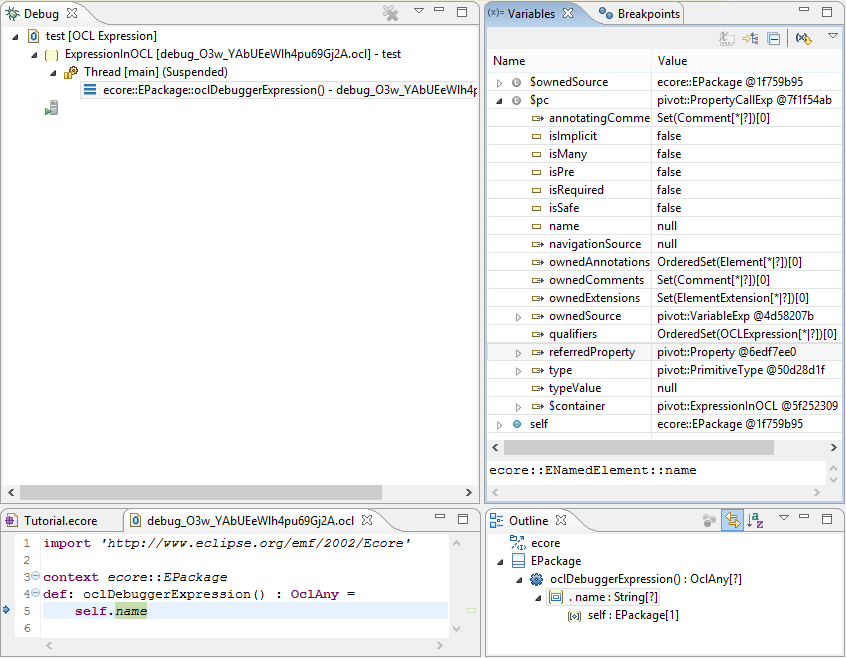Collapse the ExpressionInOCL debug target node
This screenshot has height=658, width=846.
pyautogui.click(x=35, y=54)
